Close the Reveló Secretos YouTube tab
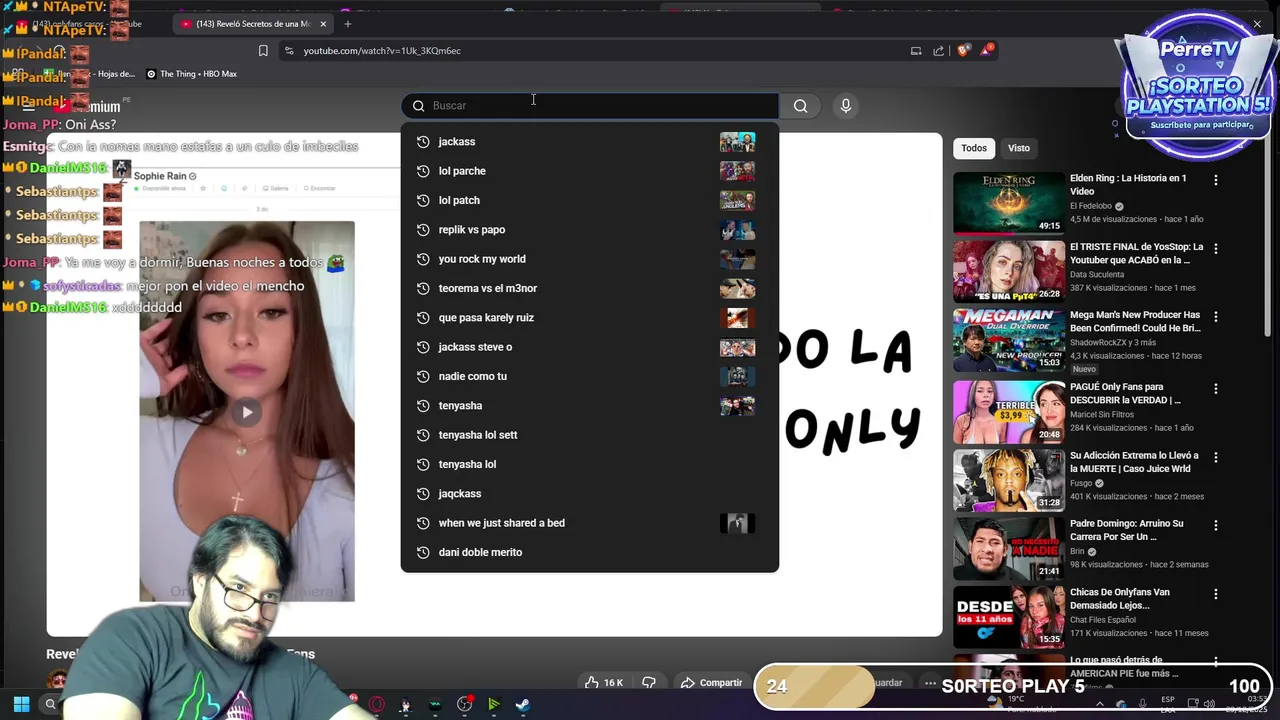 tap(323, 24)
